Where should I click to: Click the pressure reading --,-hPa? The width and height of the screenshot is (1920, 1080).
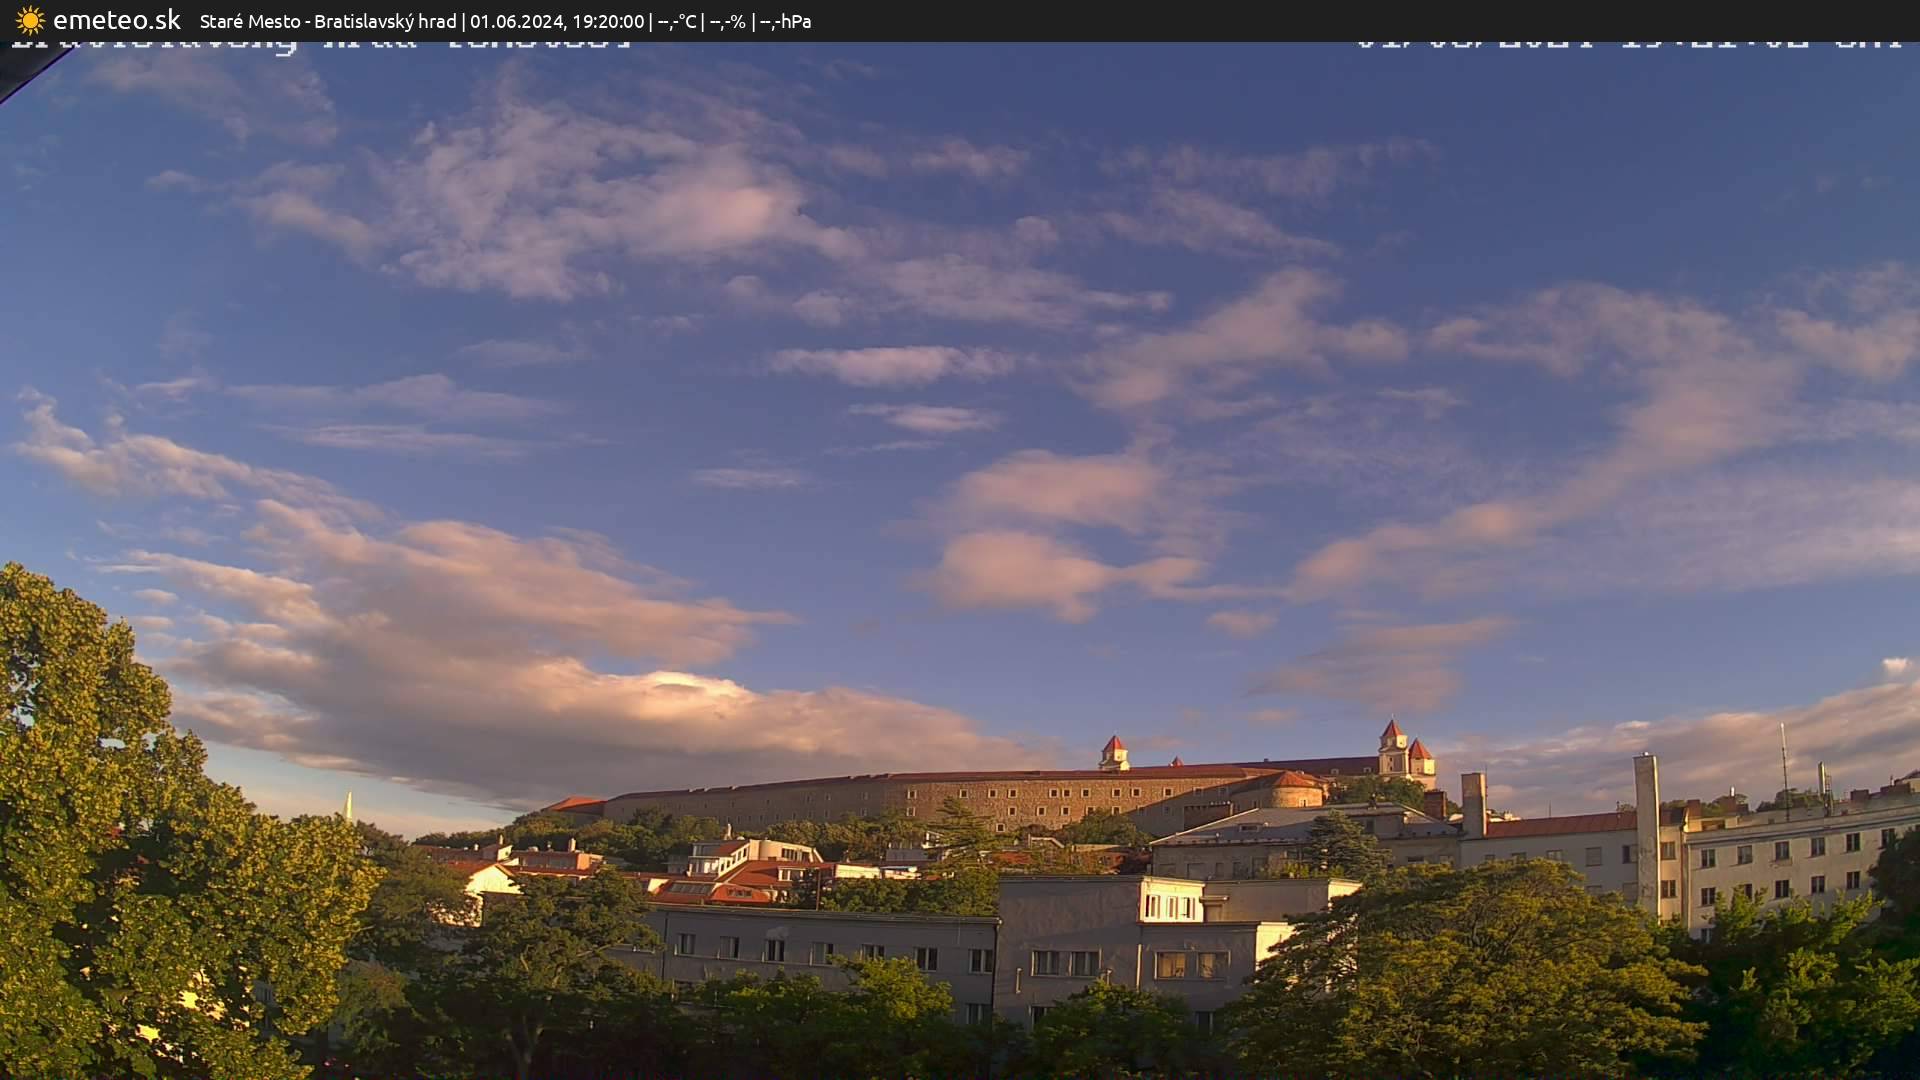[x=785, y=21]
